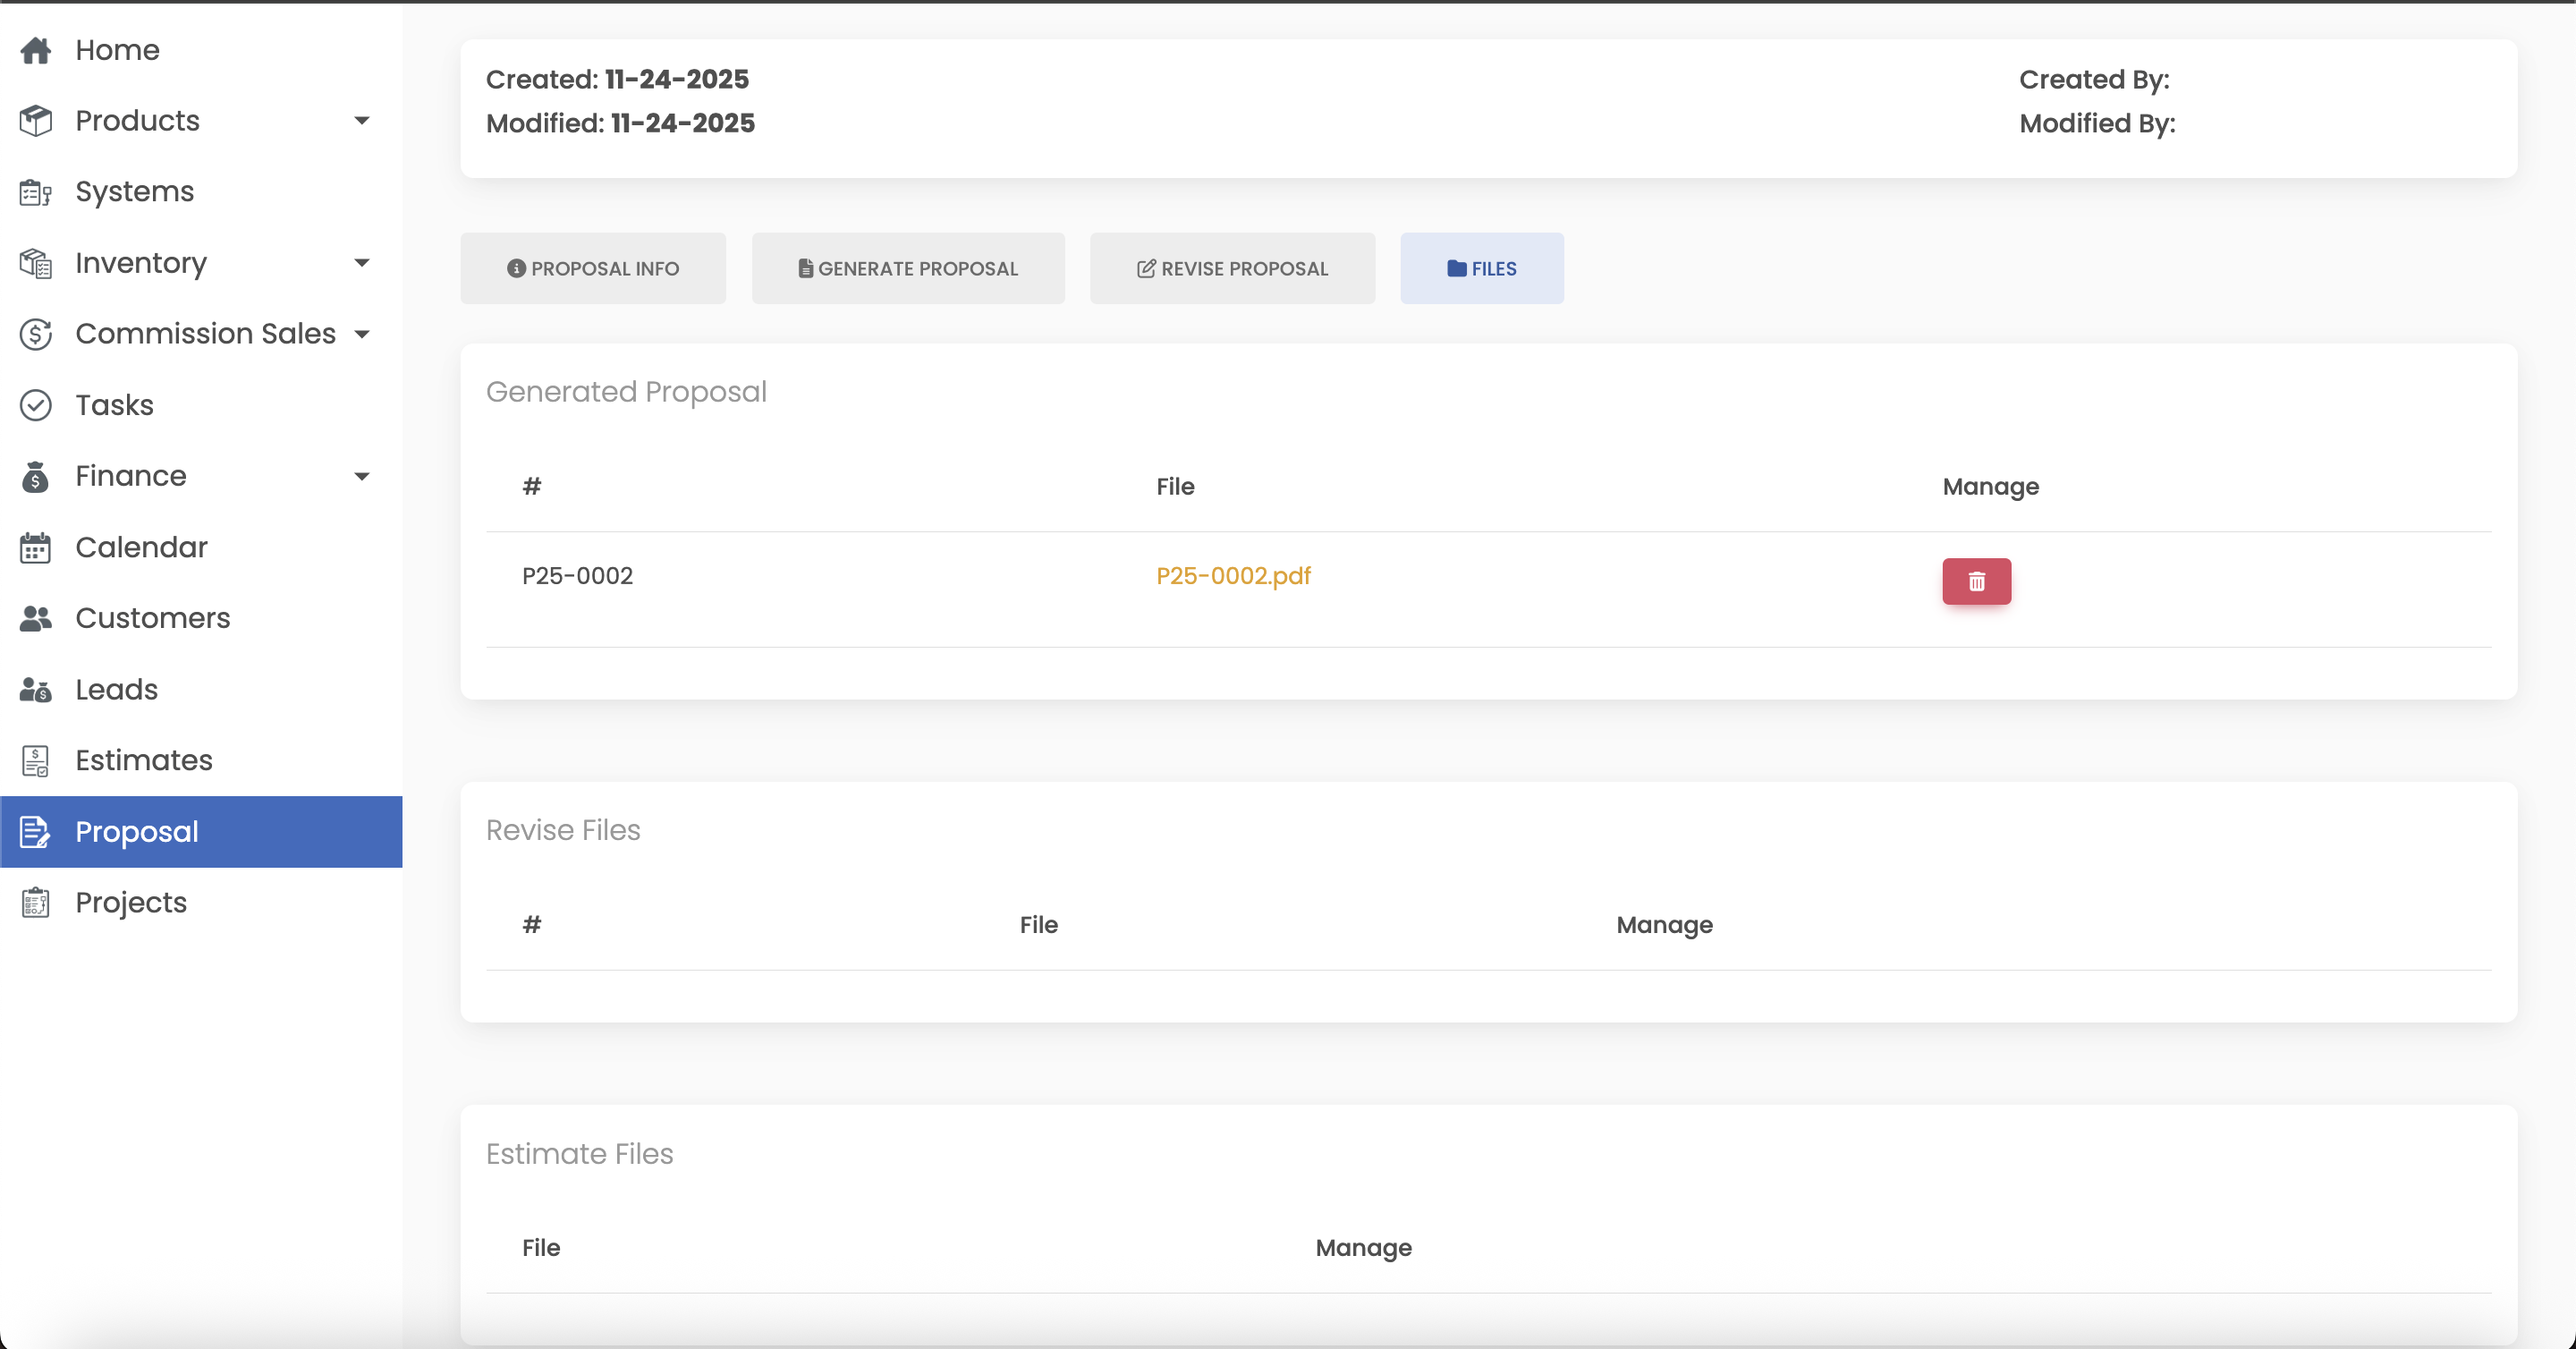Open Calendar via its sidebar icon
2576x1349 pixels.
(36, 547)
